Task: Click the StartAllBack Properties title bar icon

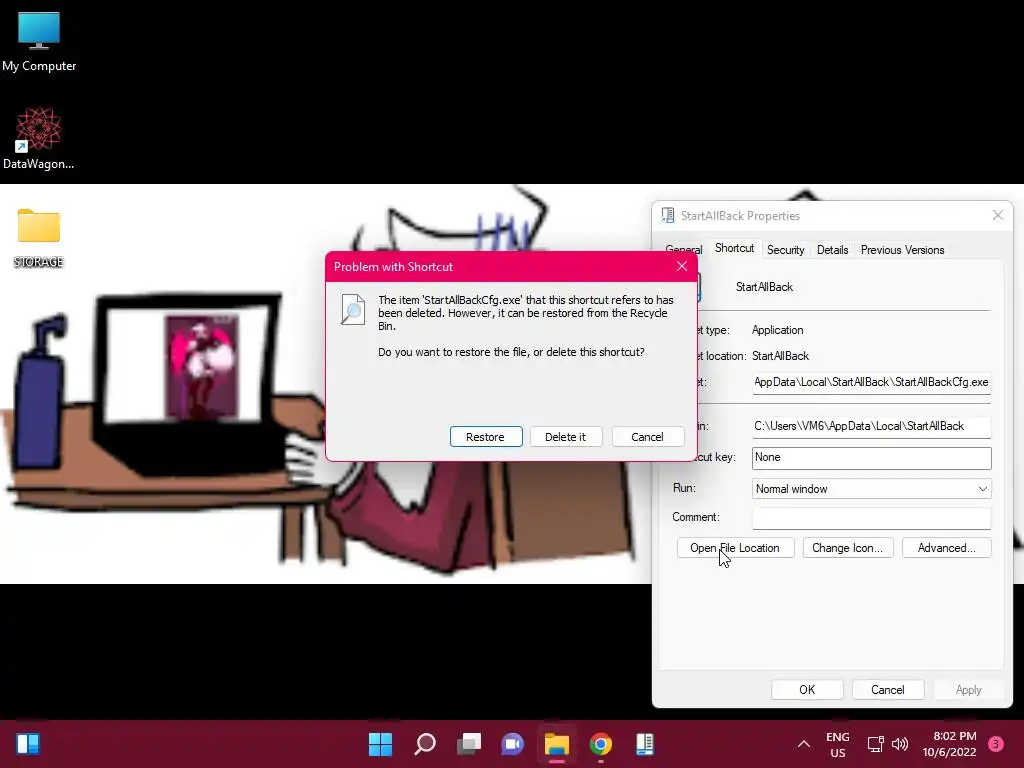Action: (x=667, y=216)
